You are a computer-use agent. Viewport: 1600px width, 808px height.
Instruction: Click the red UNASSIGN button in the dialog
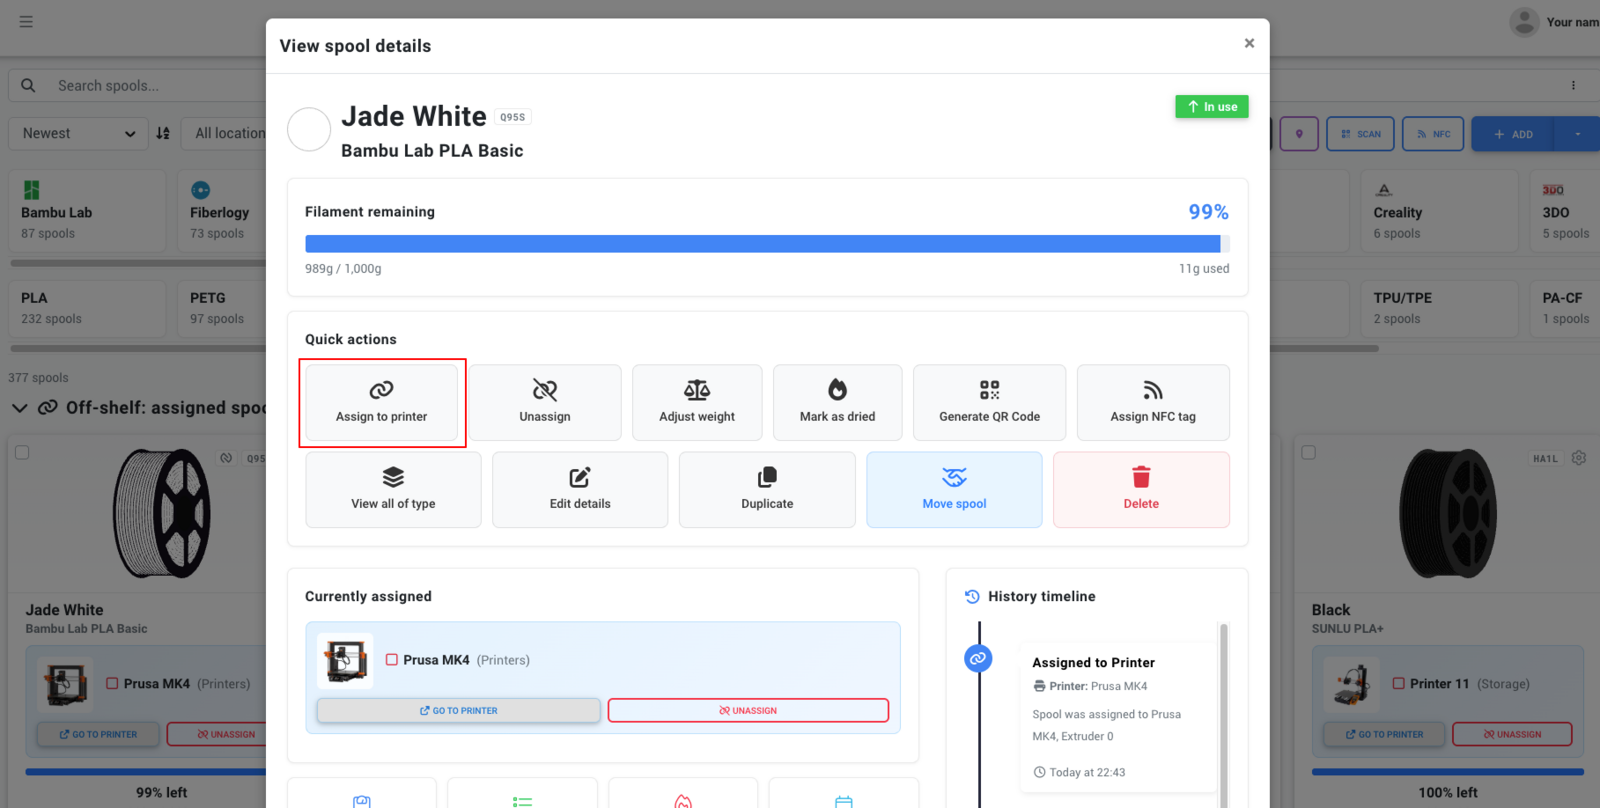click(748, 710)
